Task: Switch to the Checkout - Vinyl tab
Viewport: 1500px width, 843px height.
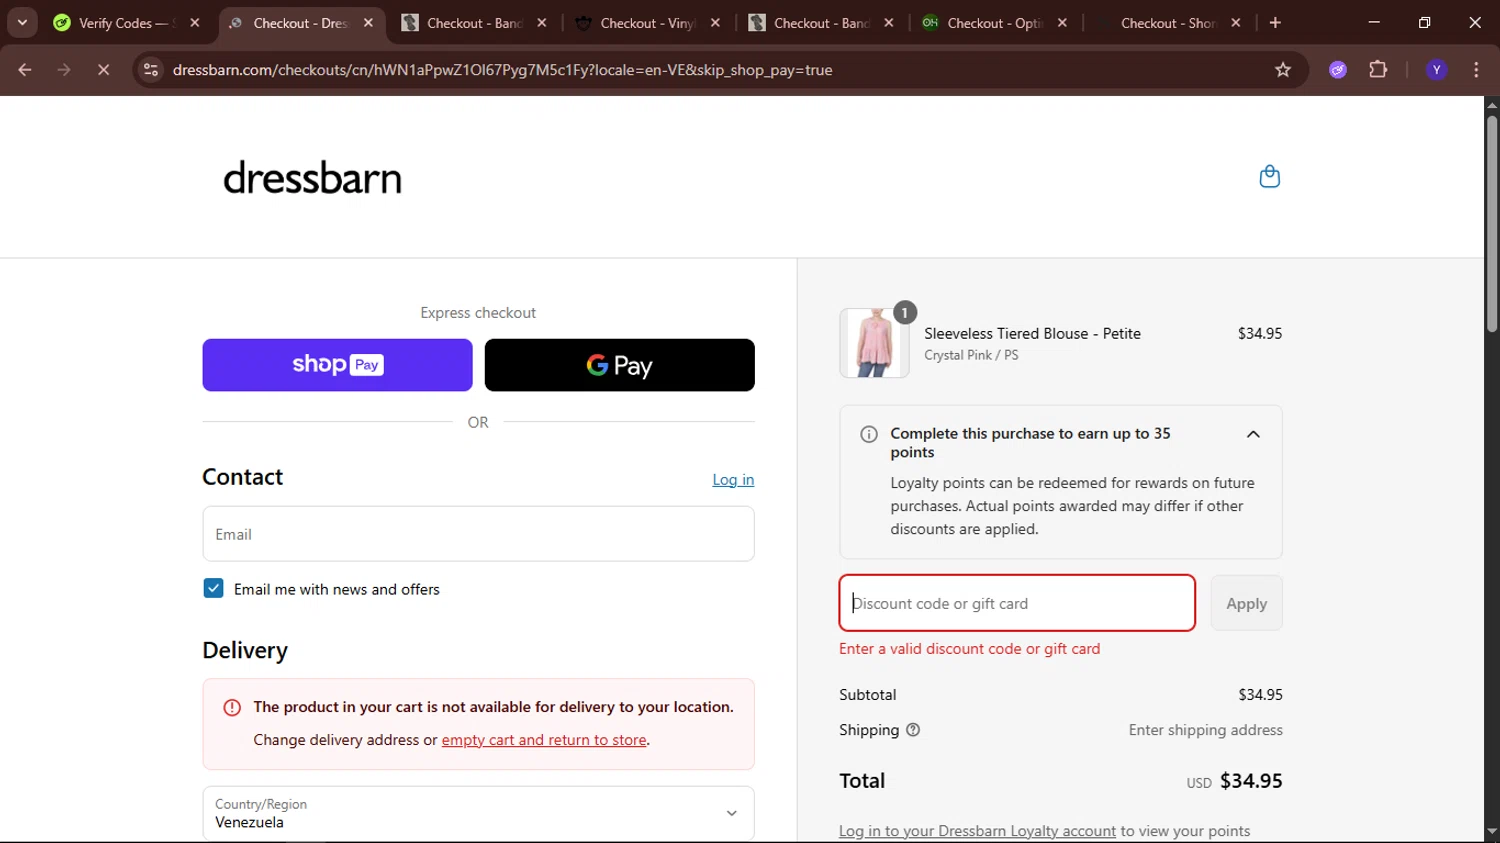Action: point(647,22)
